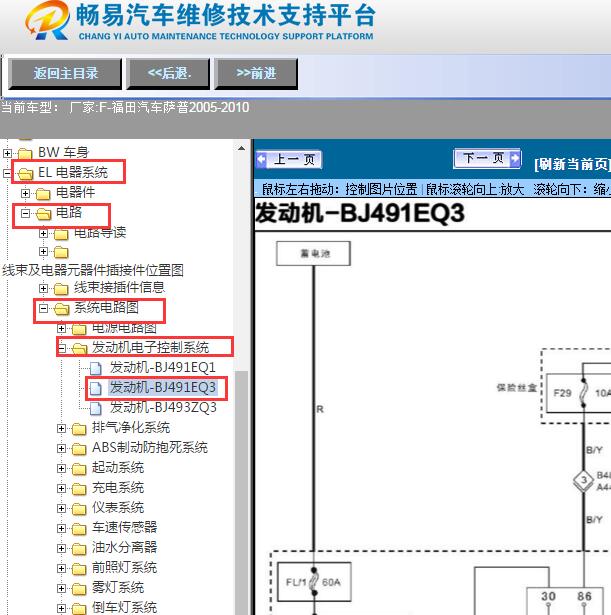
Task: Click the 刷新当前页 link
Action: coord(572,164)
